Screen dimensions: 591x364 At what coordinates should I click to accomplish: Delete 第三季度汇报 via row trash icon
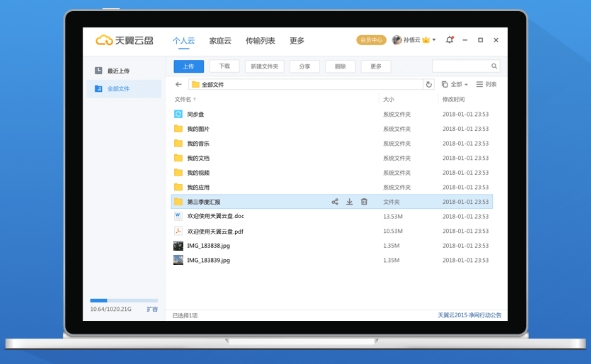[x=364, y=202]
